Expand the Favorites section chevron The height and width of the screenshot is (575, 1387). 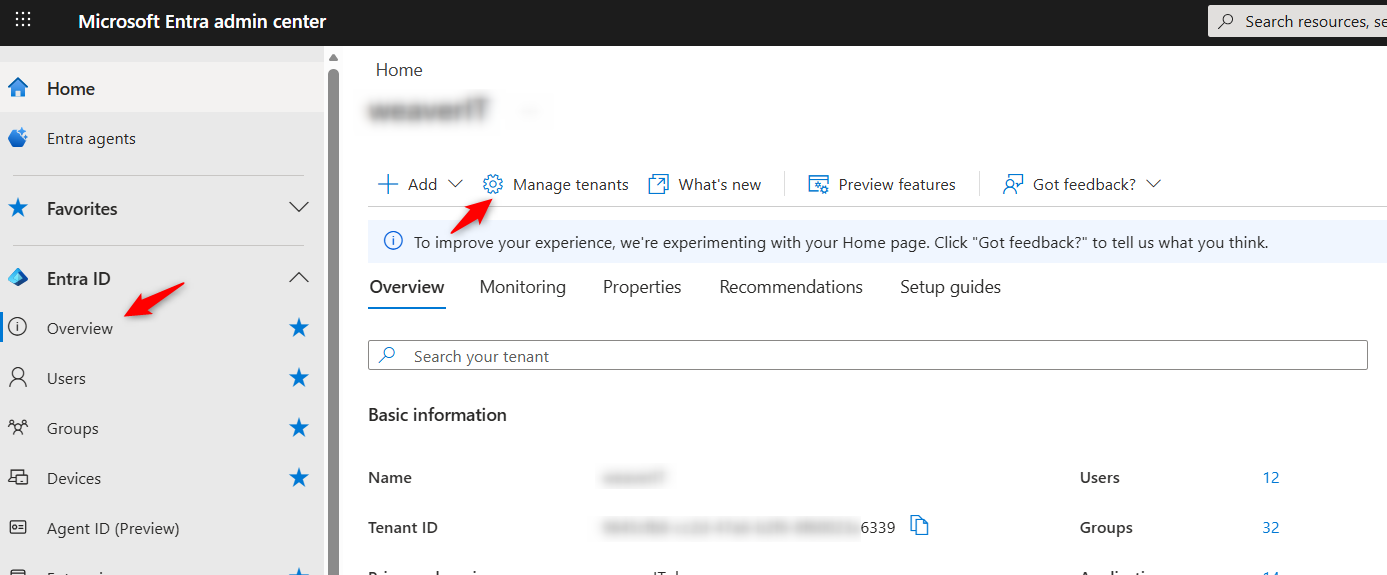tap(298, 208)
